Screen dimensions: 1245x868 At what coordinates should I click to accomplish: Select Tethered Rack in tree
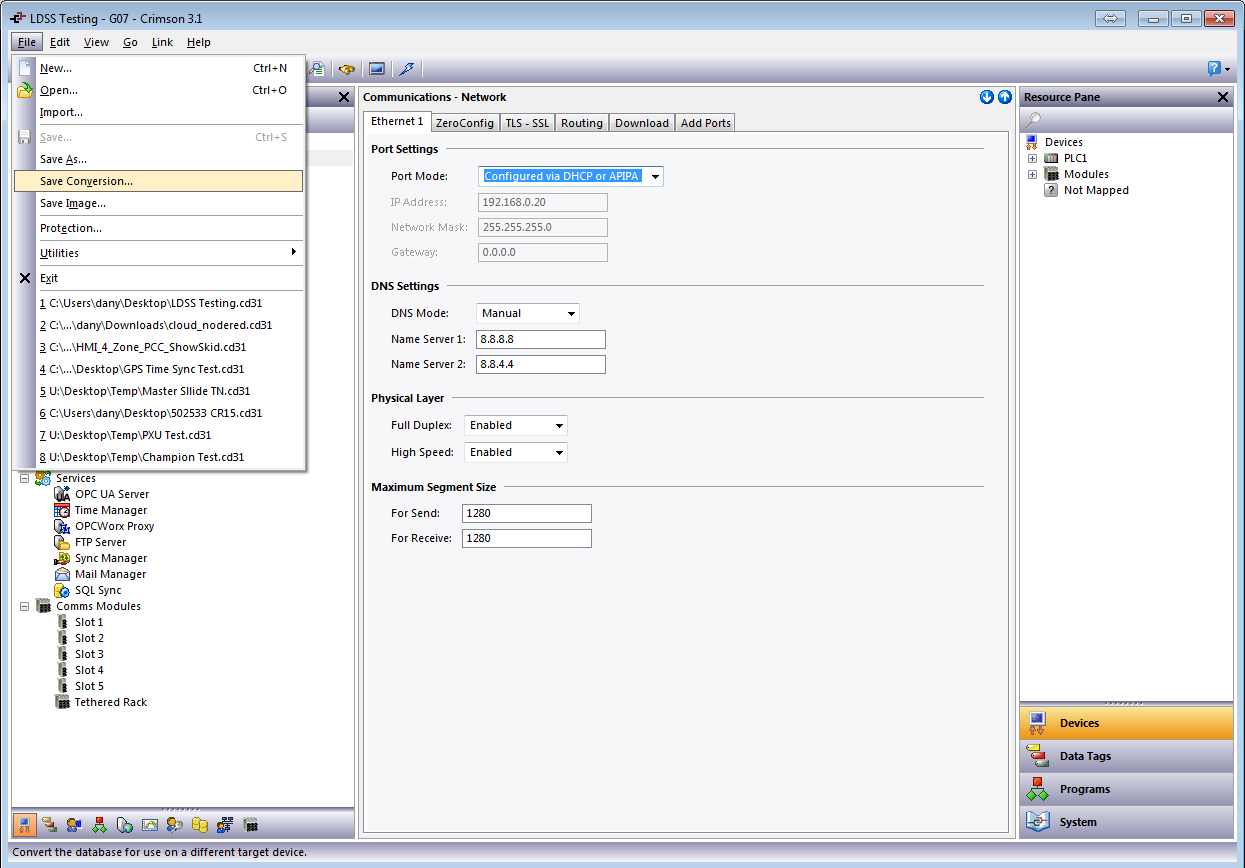(110, 702)
